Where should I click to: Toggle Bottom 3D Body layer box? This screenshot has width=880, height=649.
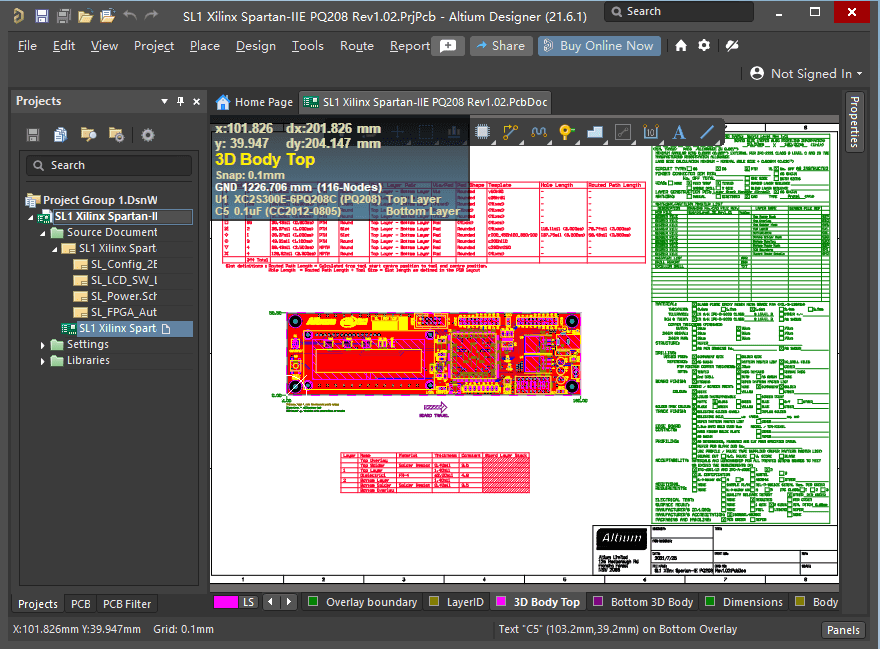pyautogui.click(x=598, y=602)
